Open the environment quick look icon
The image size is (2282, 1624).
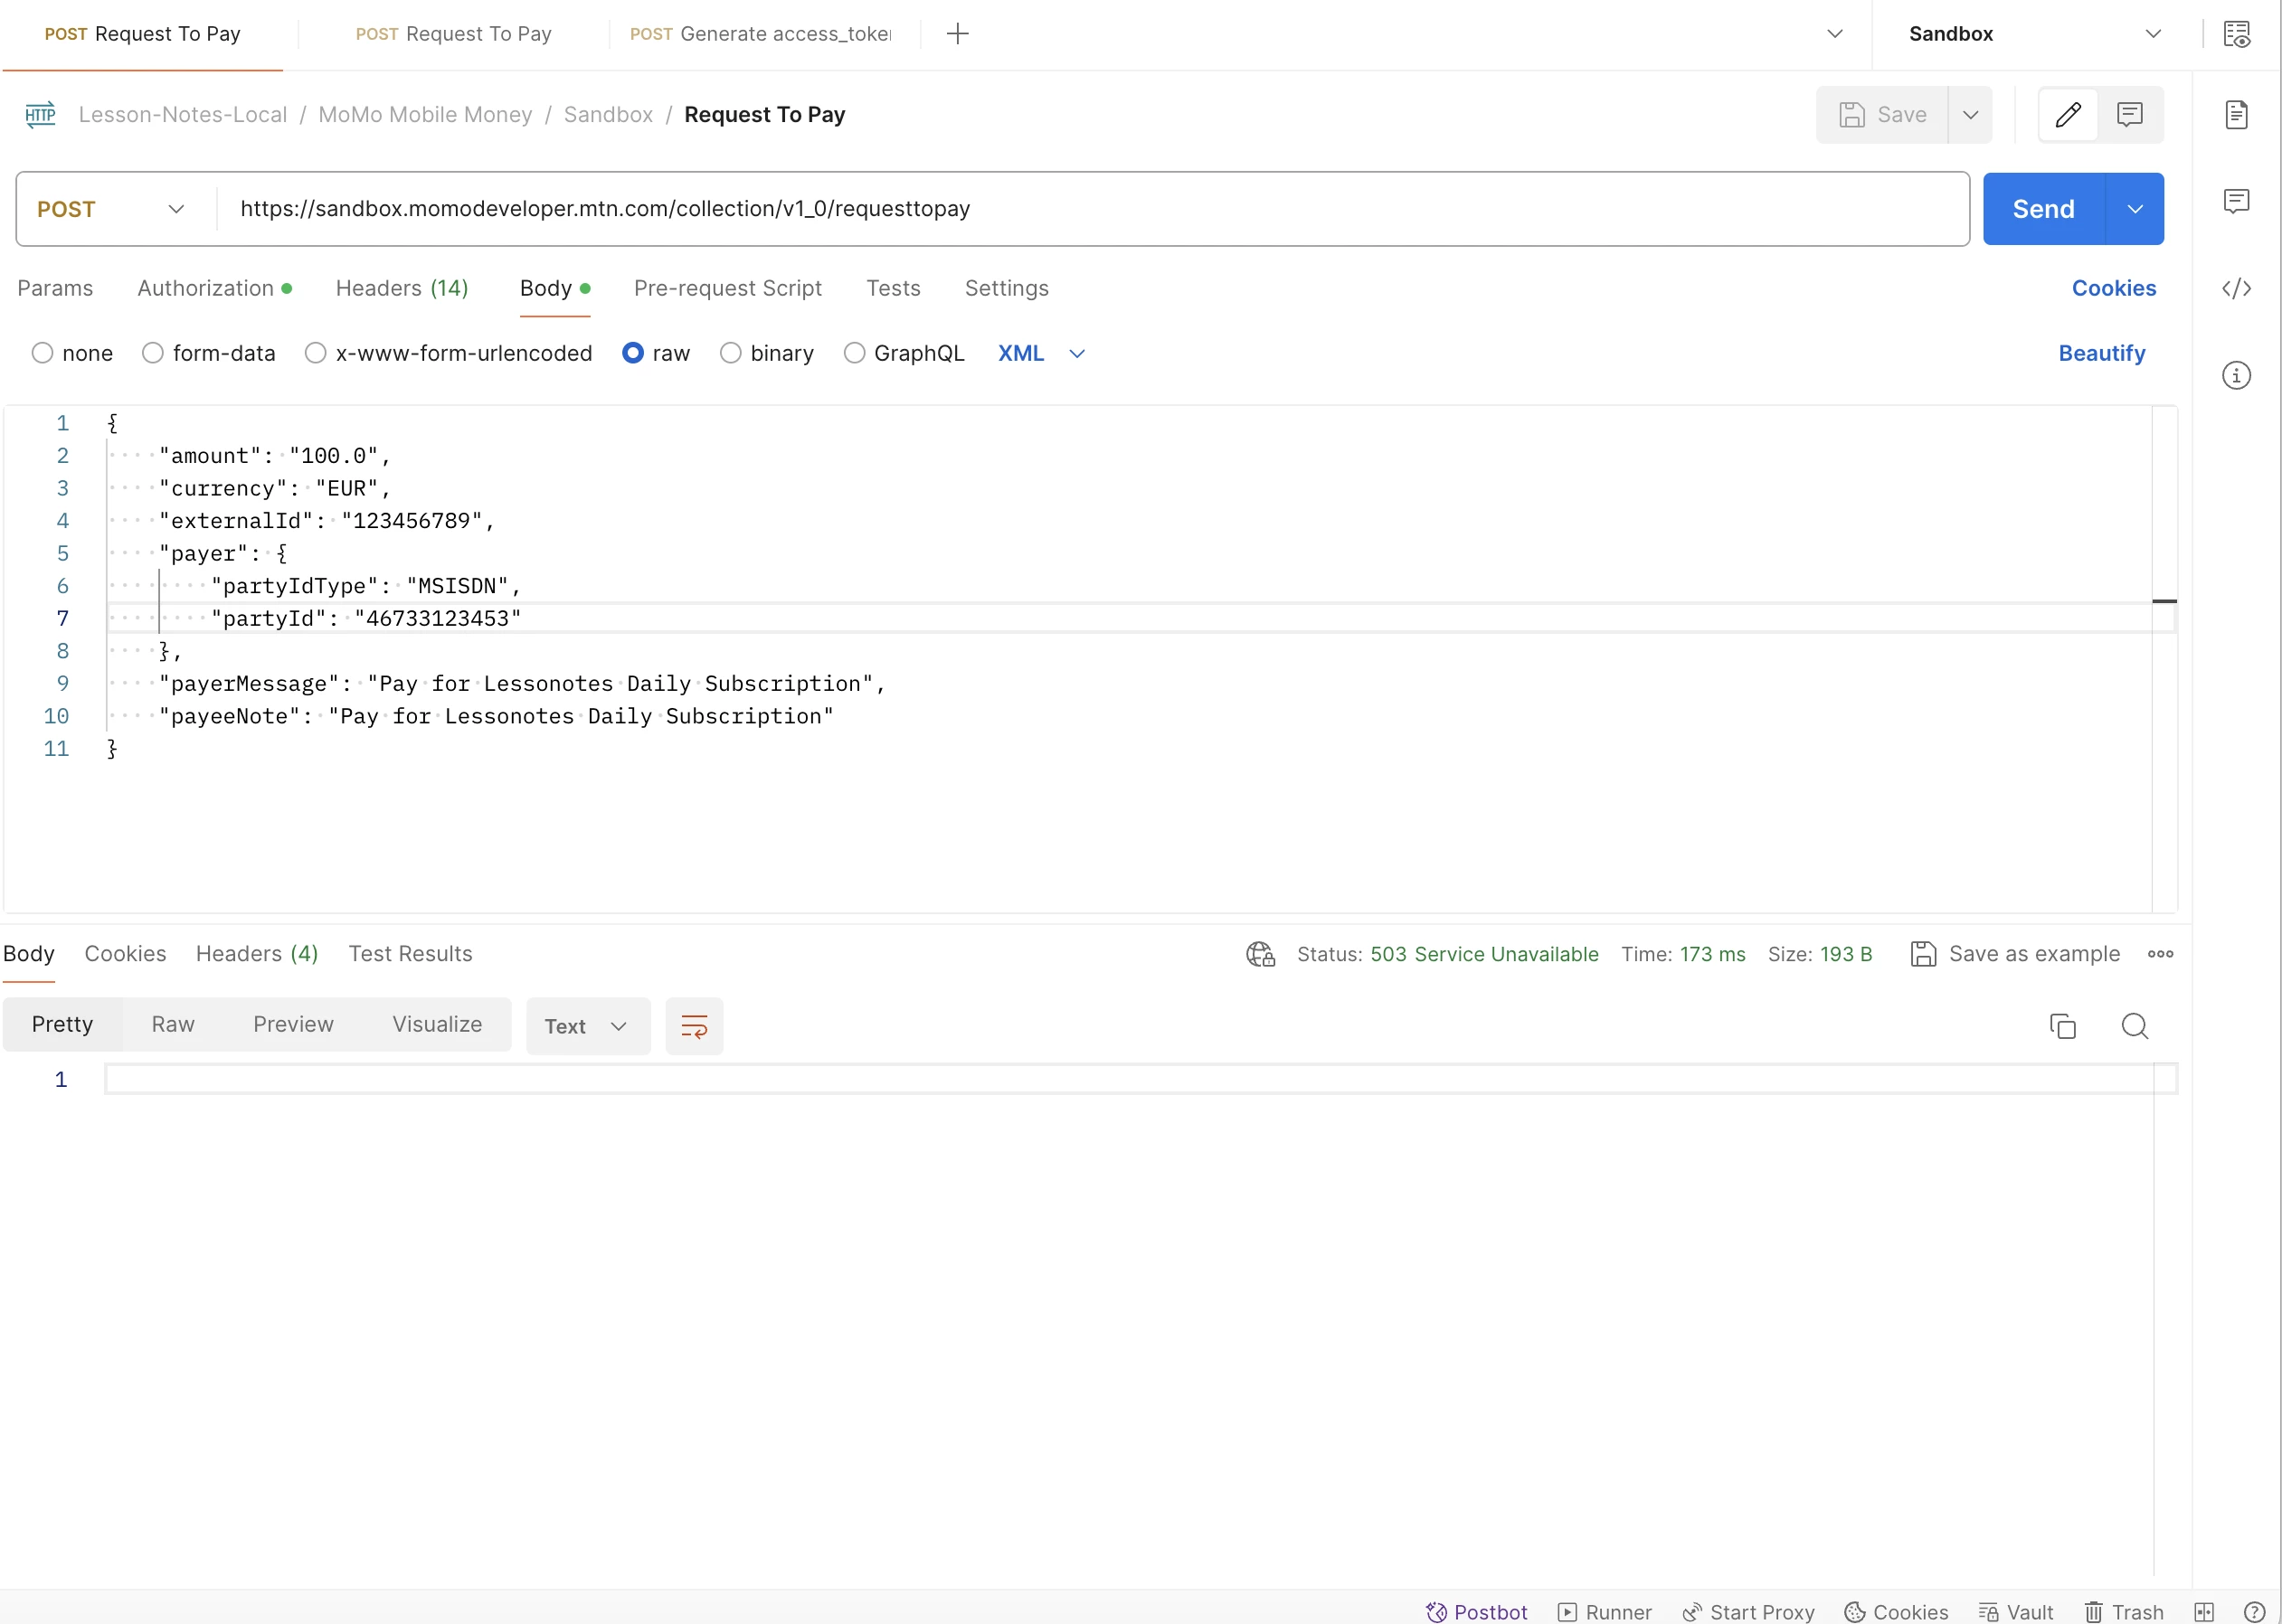pos(2236,34)
